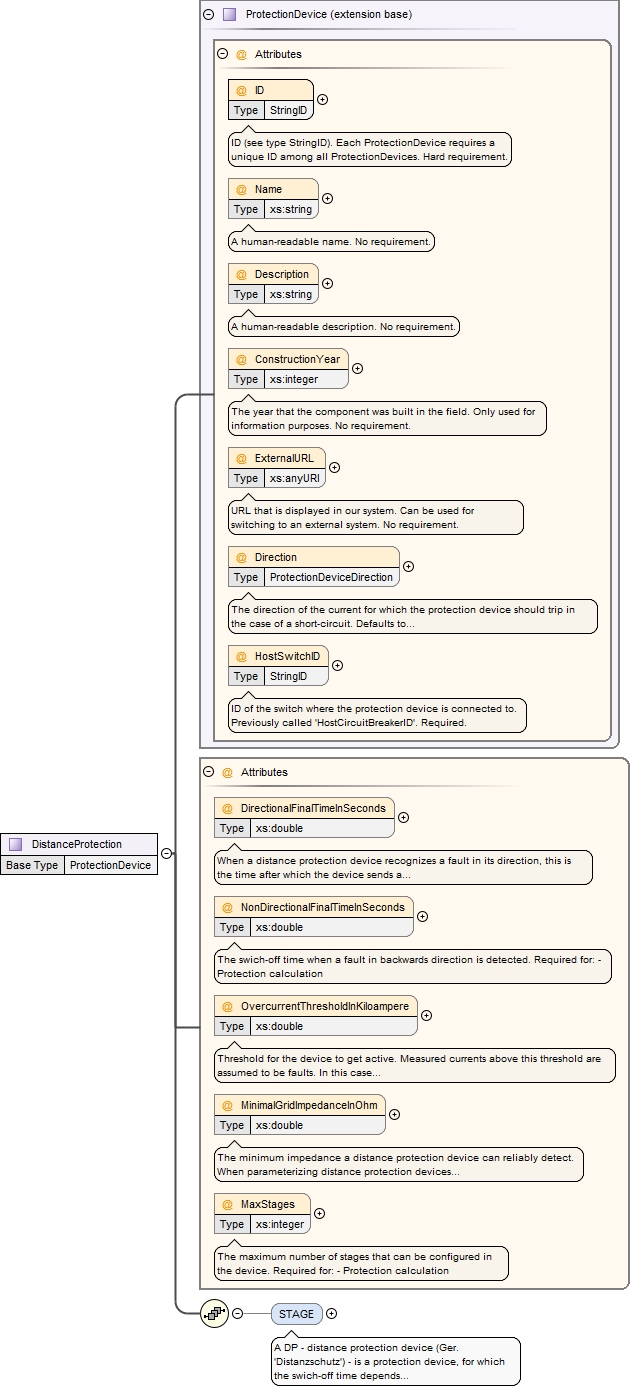Expand the Direction attribute plus button
631x1389 pixels.
pyautogui.click(x=408, y=567)
